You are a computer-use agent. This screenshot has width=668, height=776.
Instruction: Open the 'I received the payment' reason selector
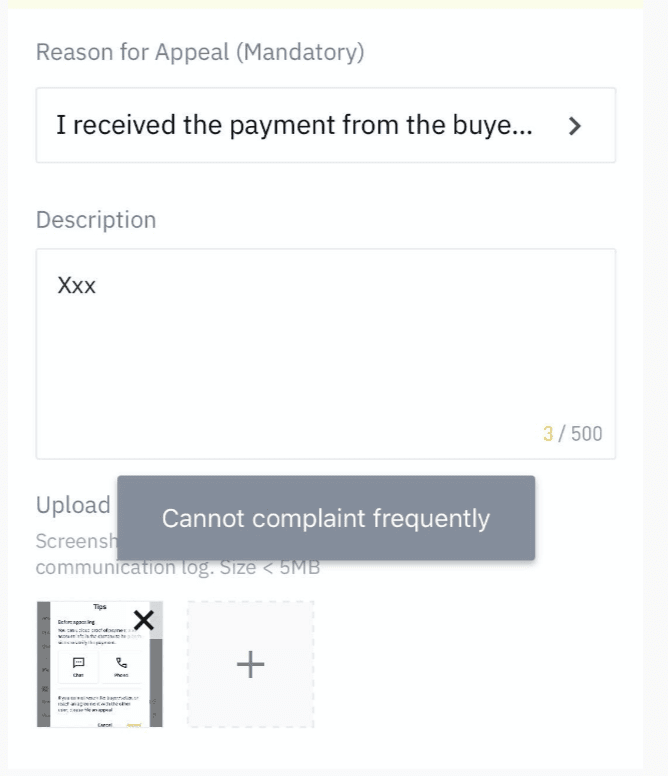(326, 125)
